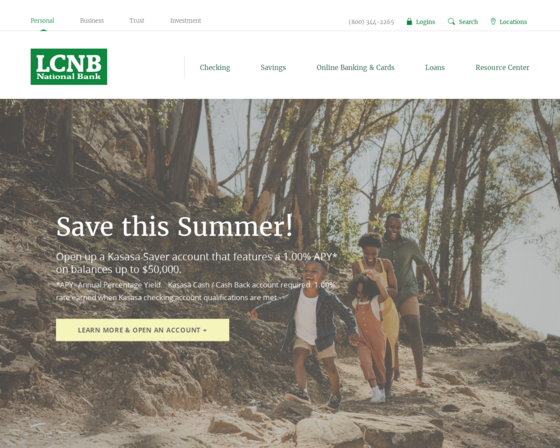Click the magnifying glass search icon

coord(451,21)
